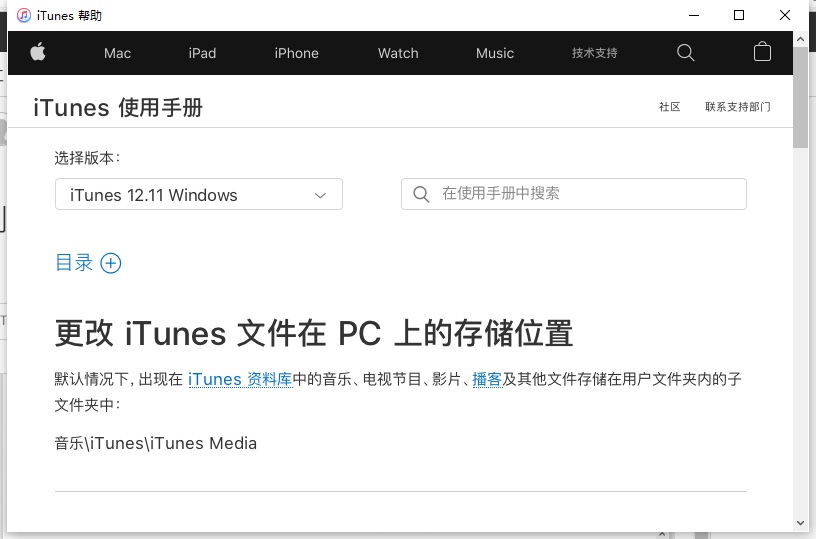This screenshot has width=816, height=539.
Task: Open the iPhone menu item
Action: point(296,53)
